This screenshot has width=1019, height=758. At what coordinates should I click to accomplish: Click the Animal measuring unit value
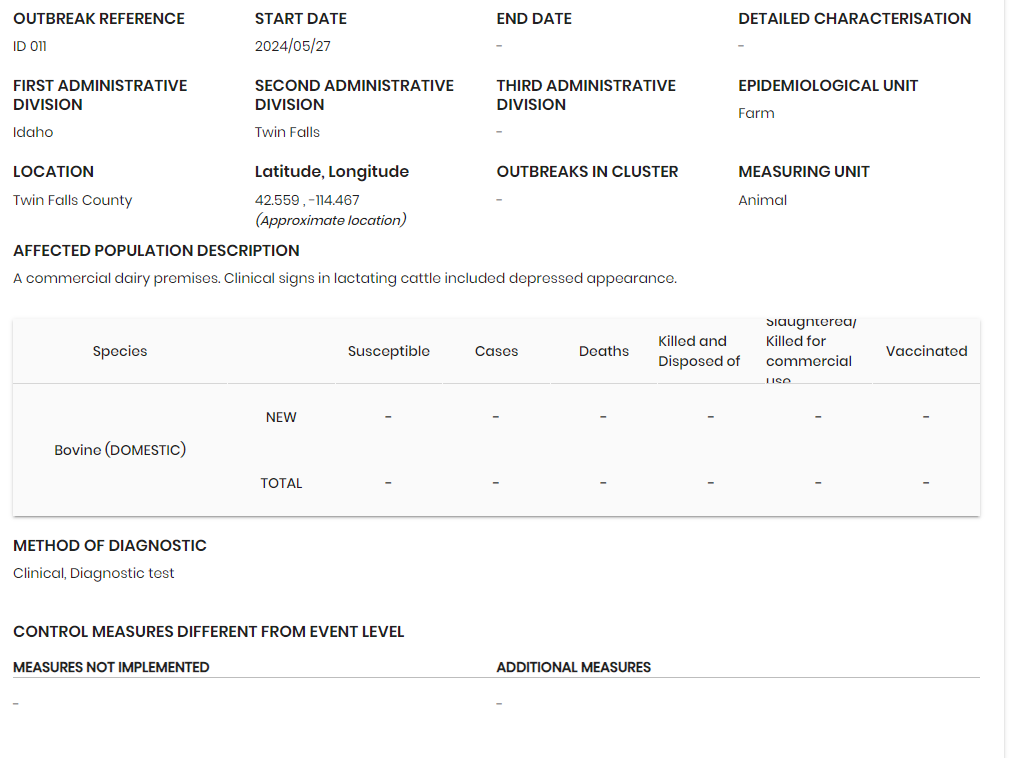[x=762, y=200]
